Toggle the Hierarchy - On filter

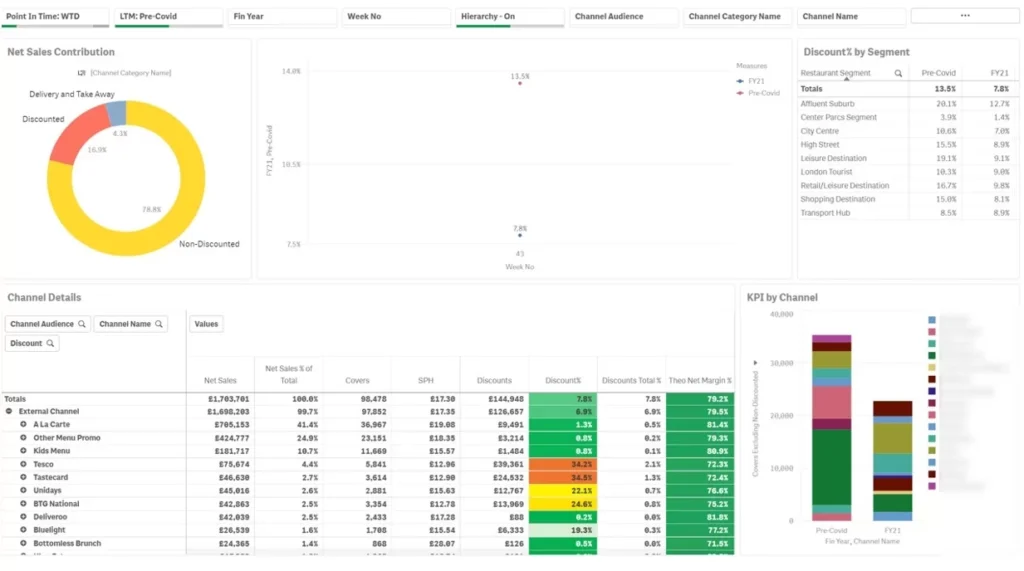[x=509, y=17]
